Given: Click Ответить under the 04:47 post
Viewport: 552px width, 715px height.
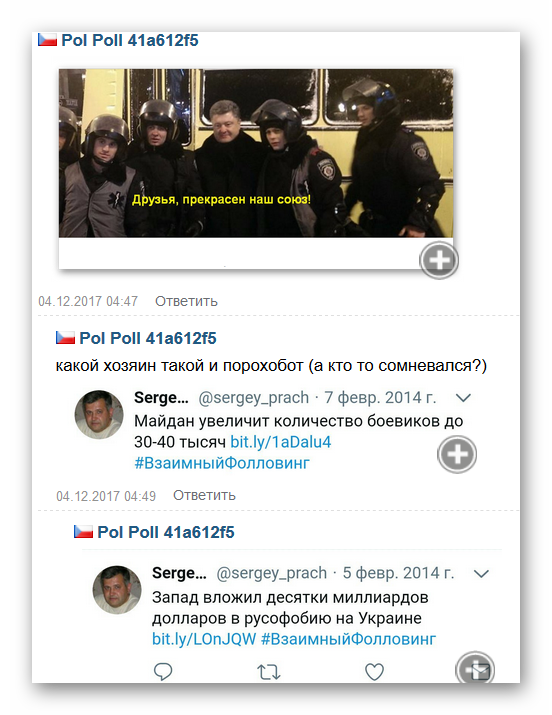Looking at the screenshot, I should pos(186,301).
